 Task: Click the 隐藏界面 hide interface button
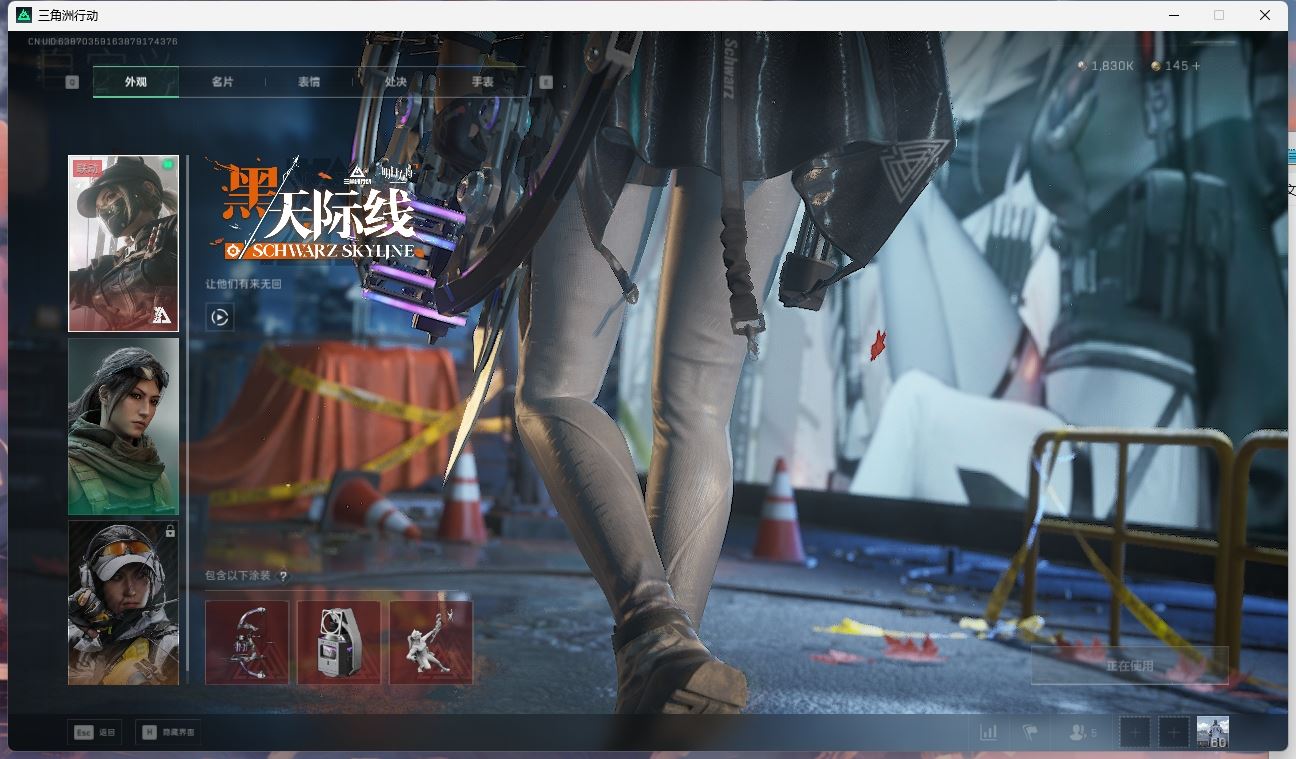click(x=168, y=733)
